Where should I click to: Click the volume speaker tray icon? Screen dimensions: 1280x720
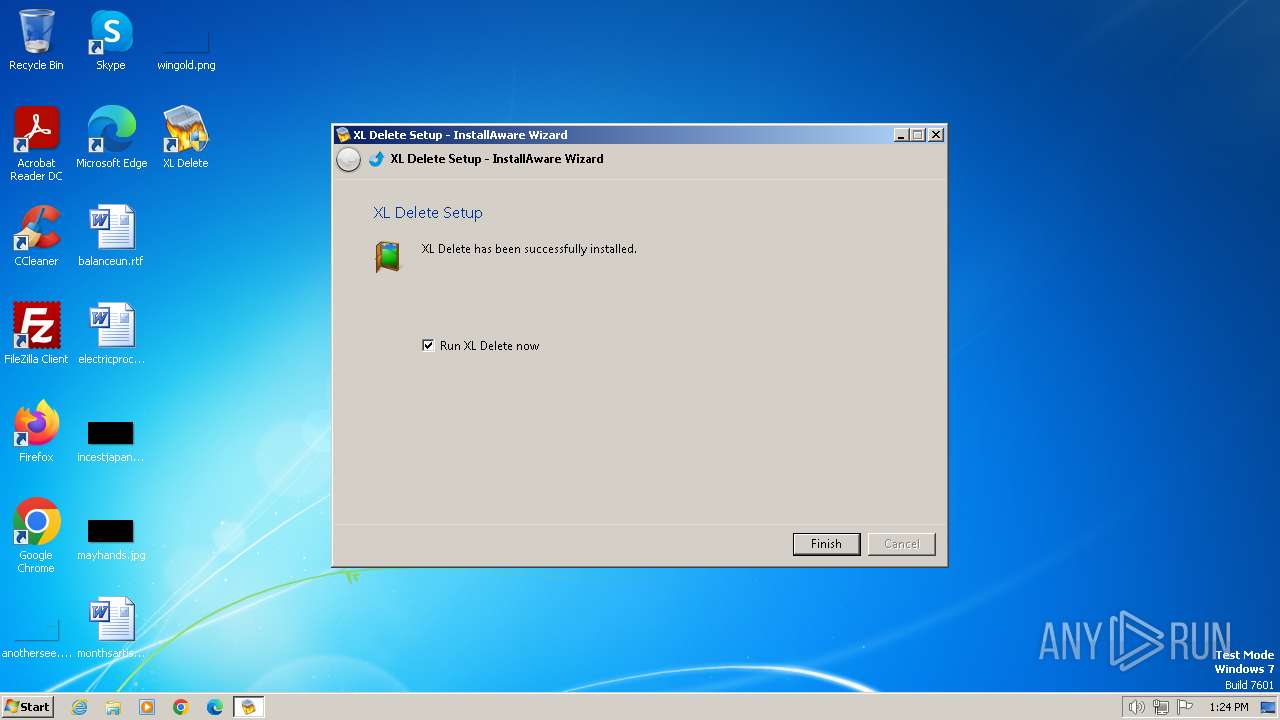coord(1136,707)
